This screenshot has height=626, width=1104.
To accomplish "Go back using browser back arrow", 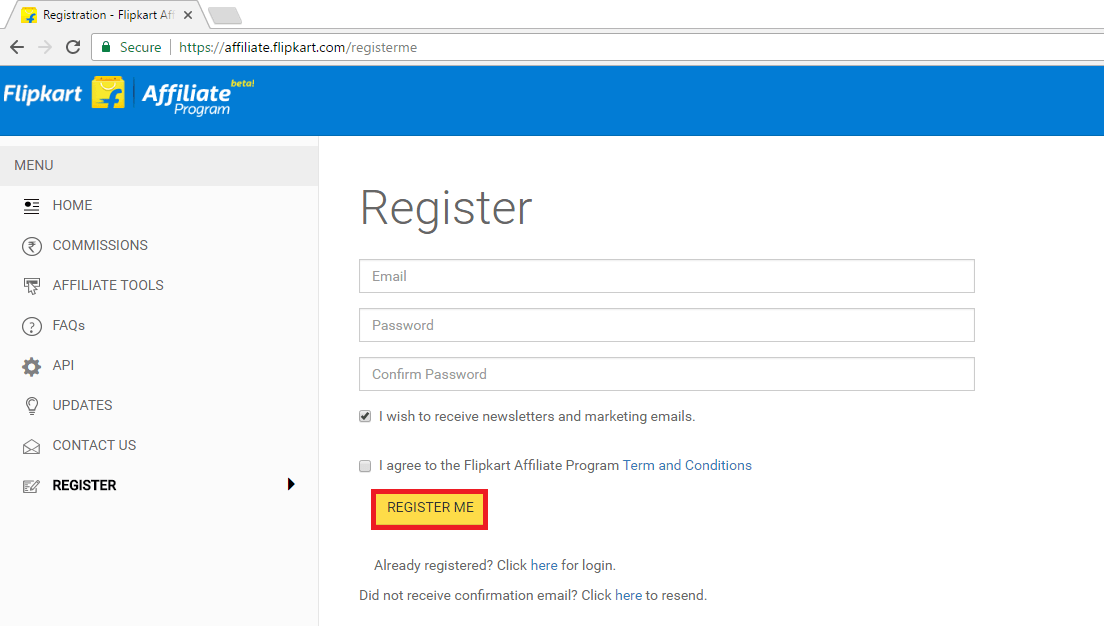I will point(17,47).
